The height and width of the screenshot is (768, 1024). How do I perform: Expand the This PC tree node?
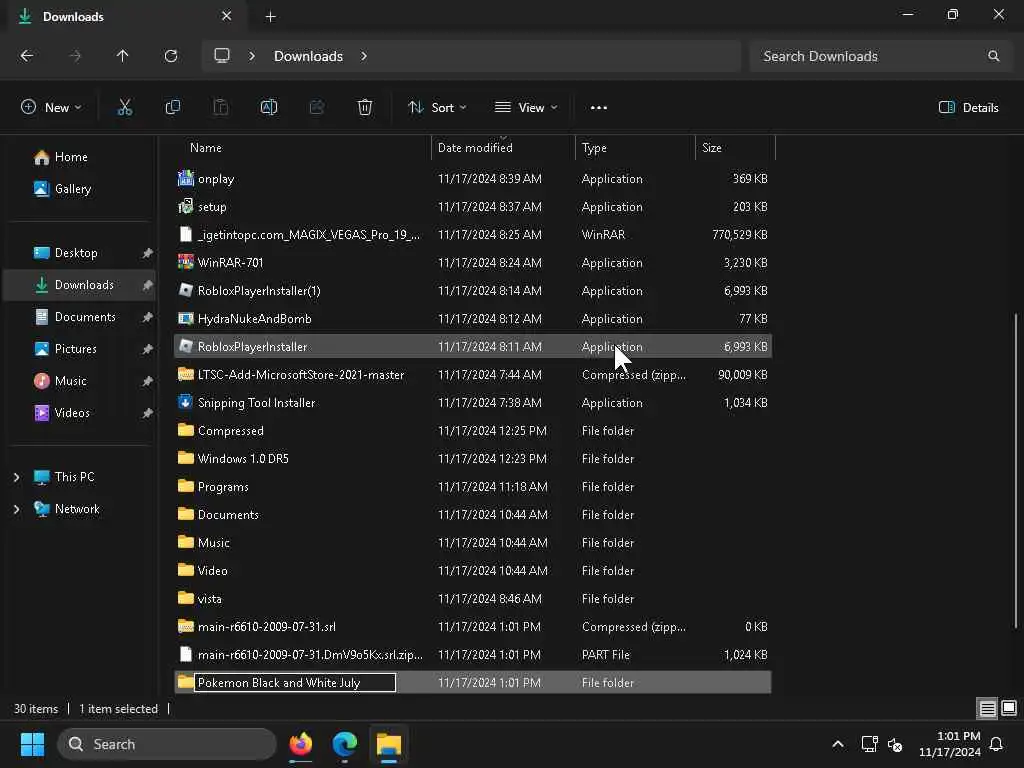tap(16, 477)
